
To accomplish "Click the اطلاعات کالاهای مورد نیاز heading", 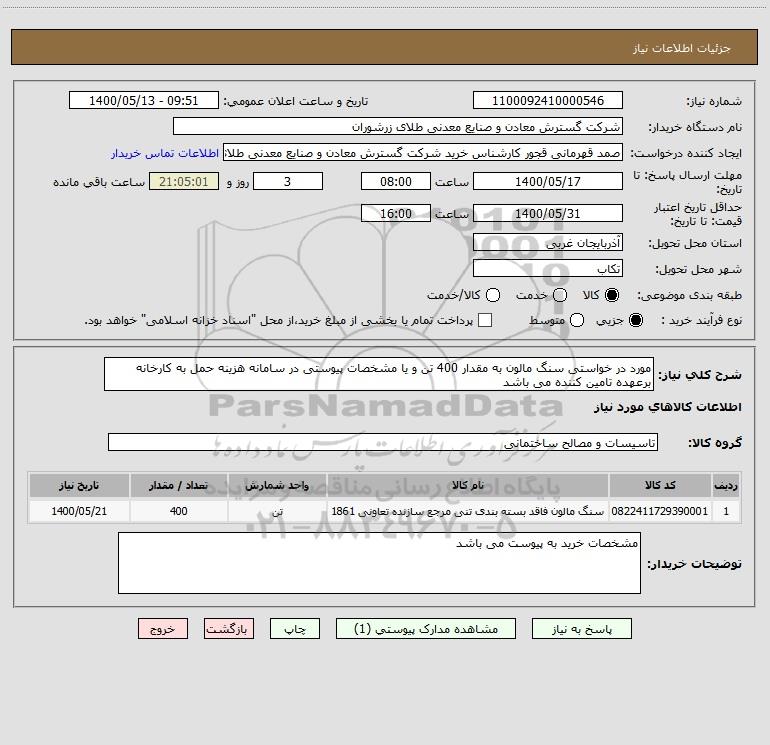I will (x=668, y=407).
